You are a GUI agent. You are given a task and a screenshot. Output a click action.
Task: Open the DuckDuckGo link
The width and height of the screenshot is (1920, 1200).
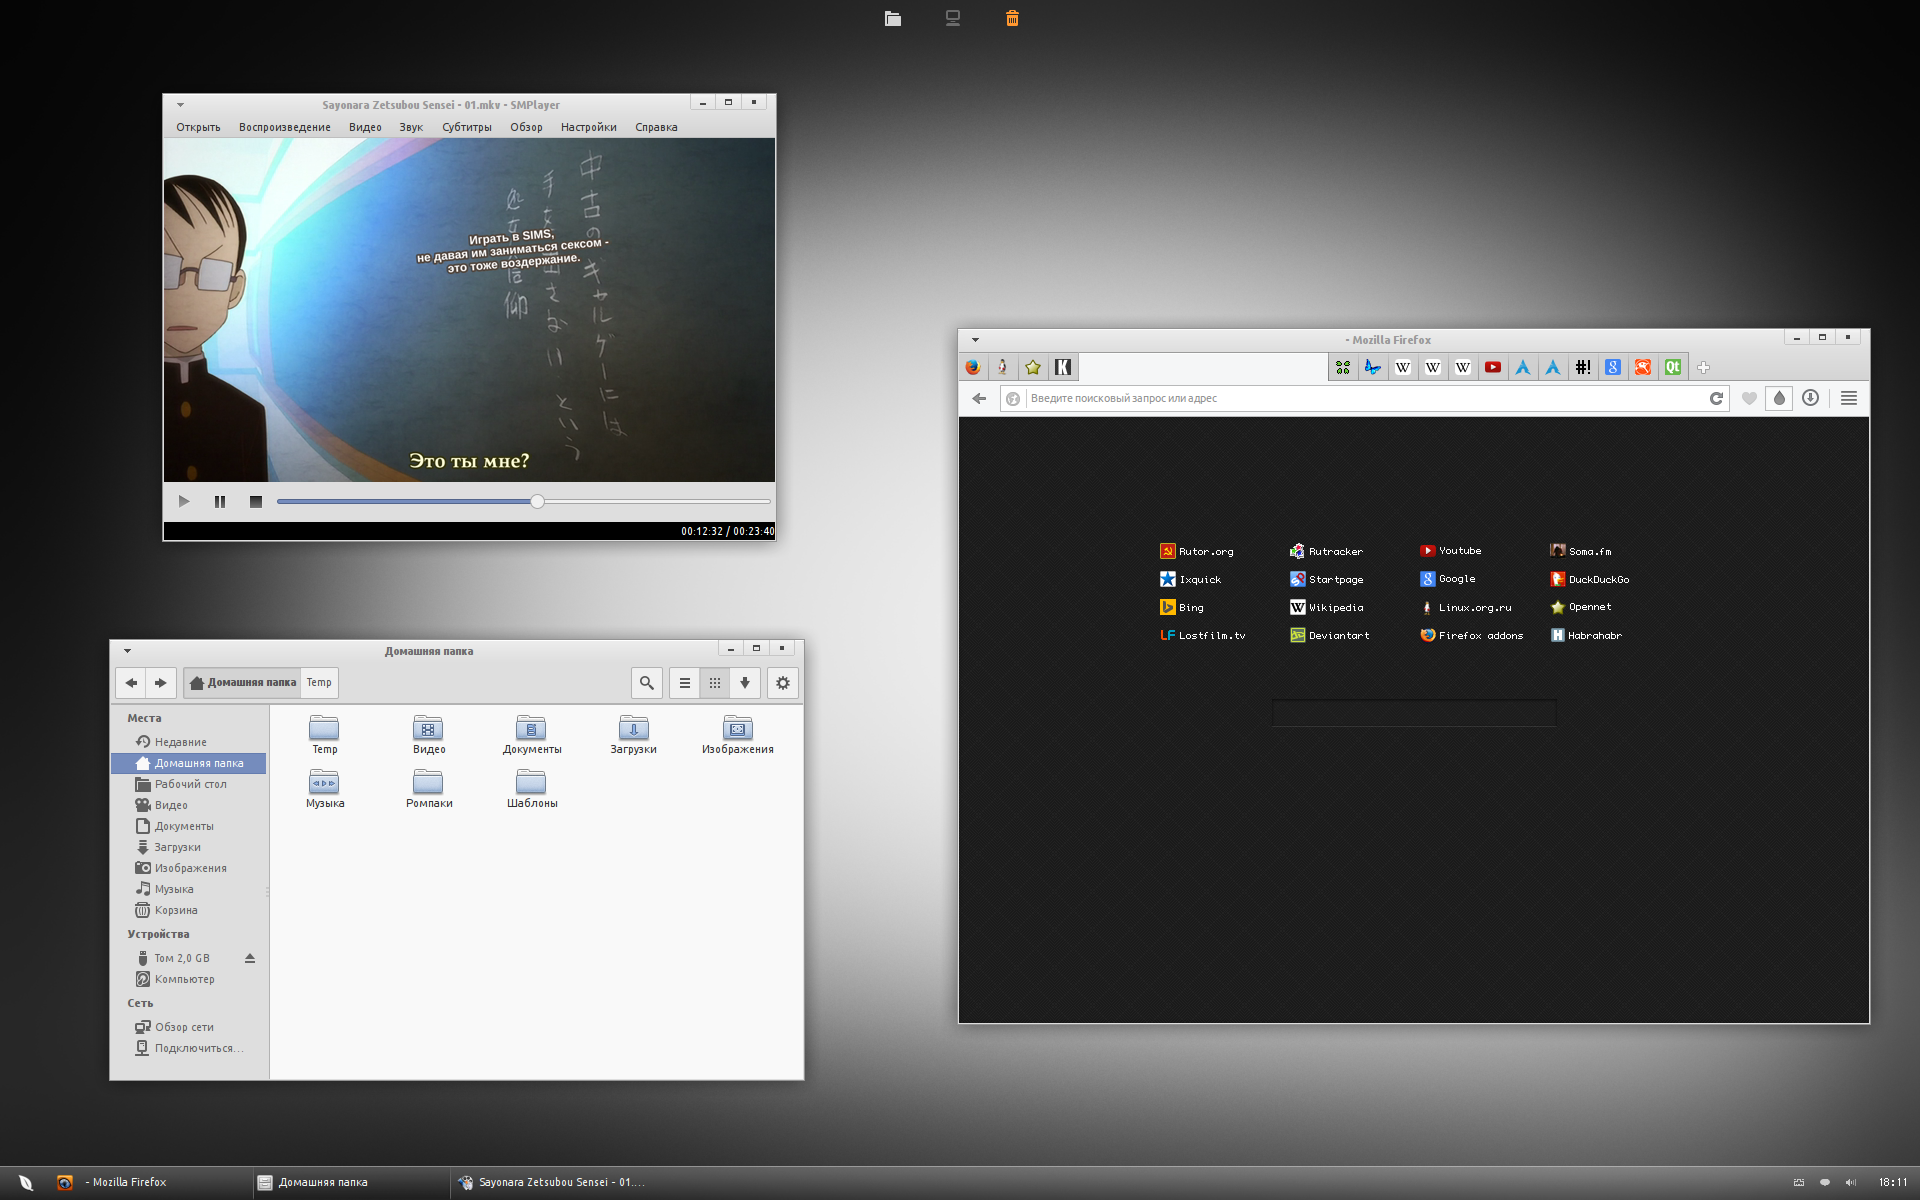pyautogui.click(x=1590, y=579)
